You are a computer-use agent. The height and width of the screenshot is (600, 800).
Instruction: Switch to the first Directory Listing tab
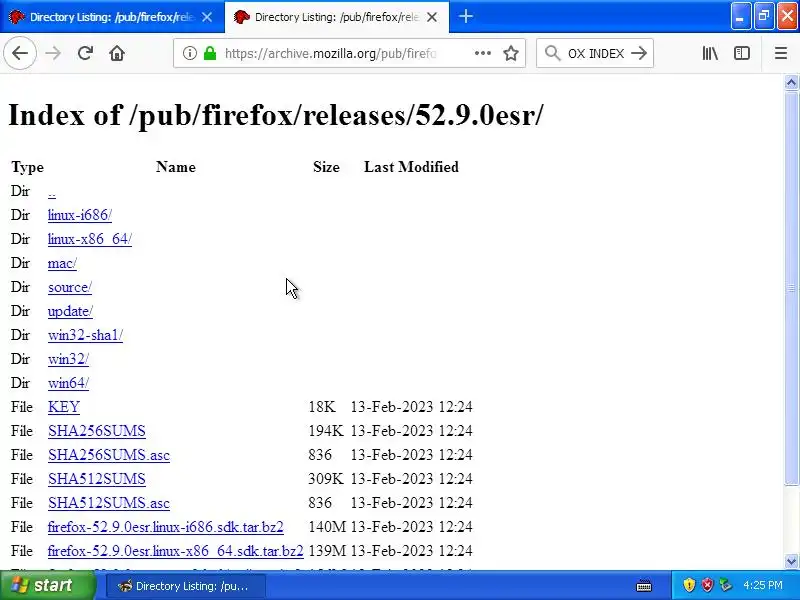pyautogui.click(x=112, y=17)
